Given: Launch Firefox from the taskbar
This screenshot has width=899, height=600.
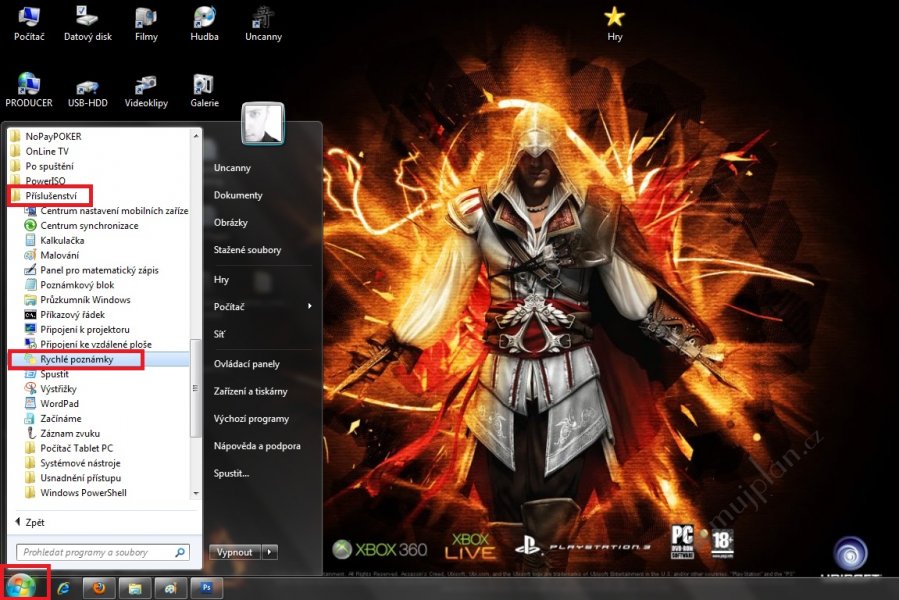Looking at the screenshot, I should 99,588.
